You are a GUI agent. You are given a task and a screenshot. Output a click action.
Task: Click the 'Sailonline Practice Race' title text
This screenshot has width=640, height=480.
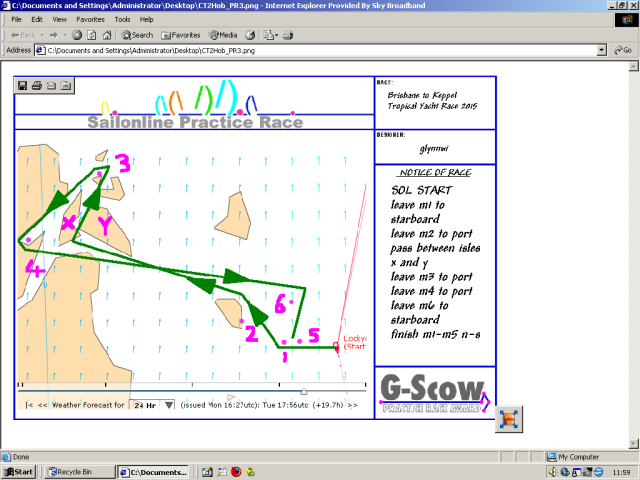click(195, 122)
